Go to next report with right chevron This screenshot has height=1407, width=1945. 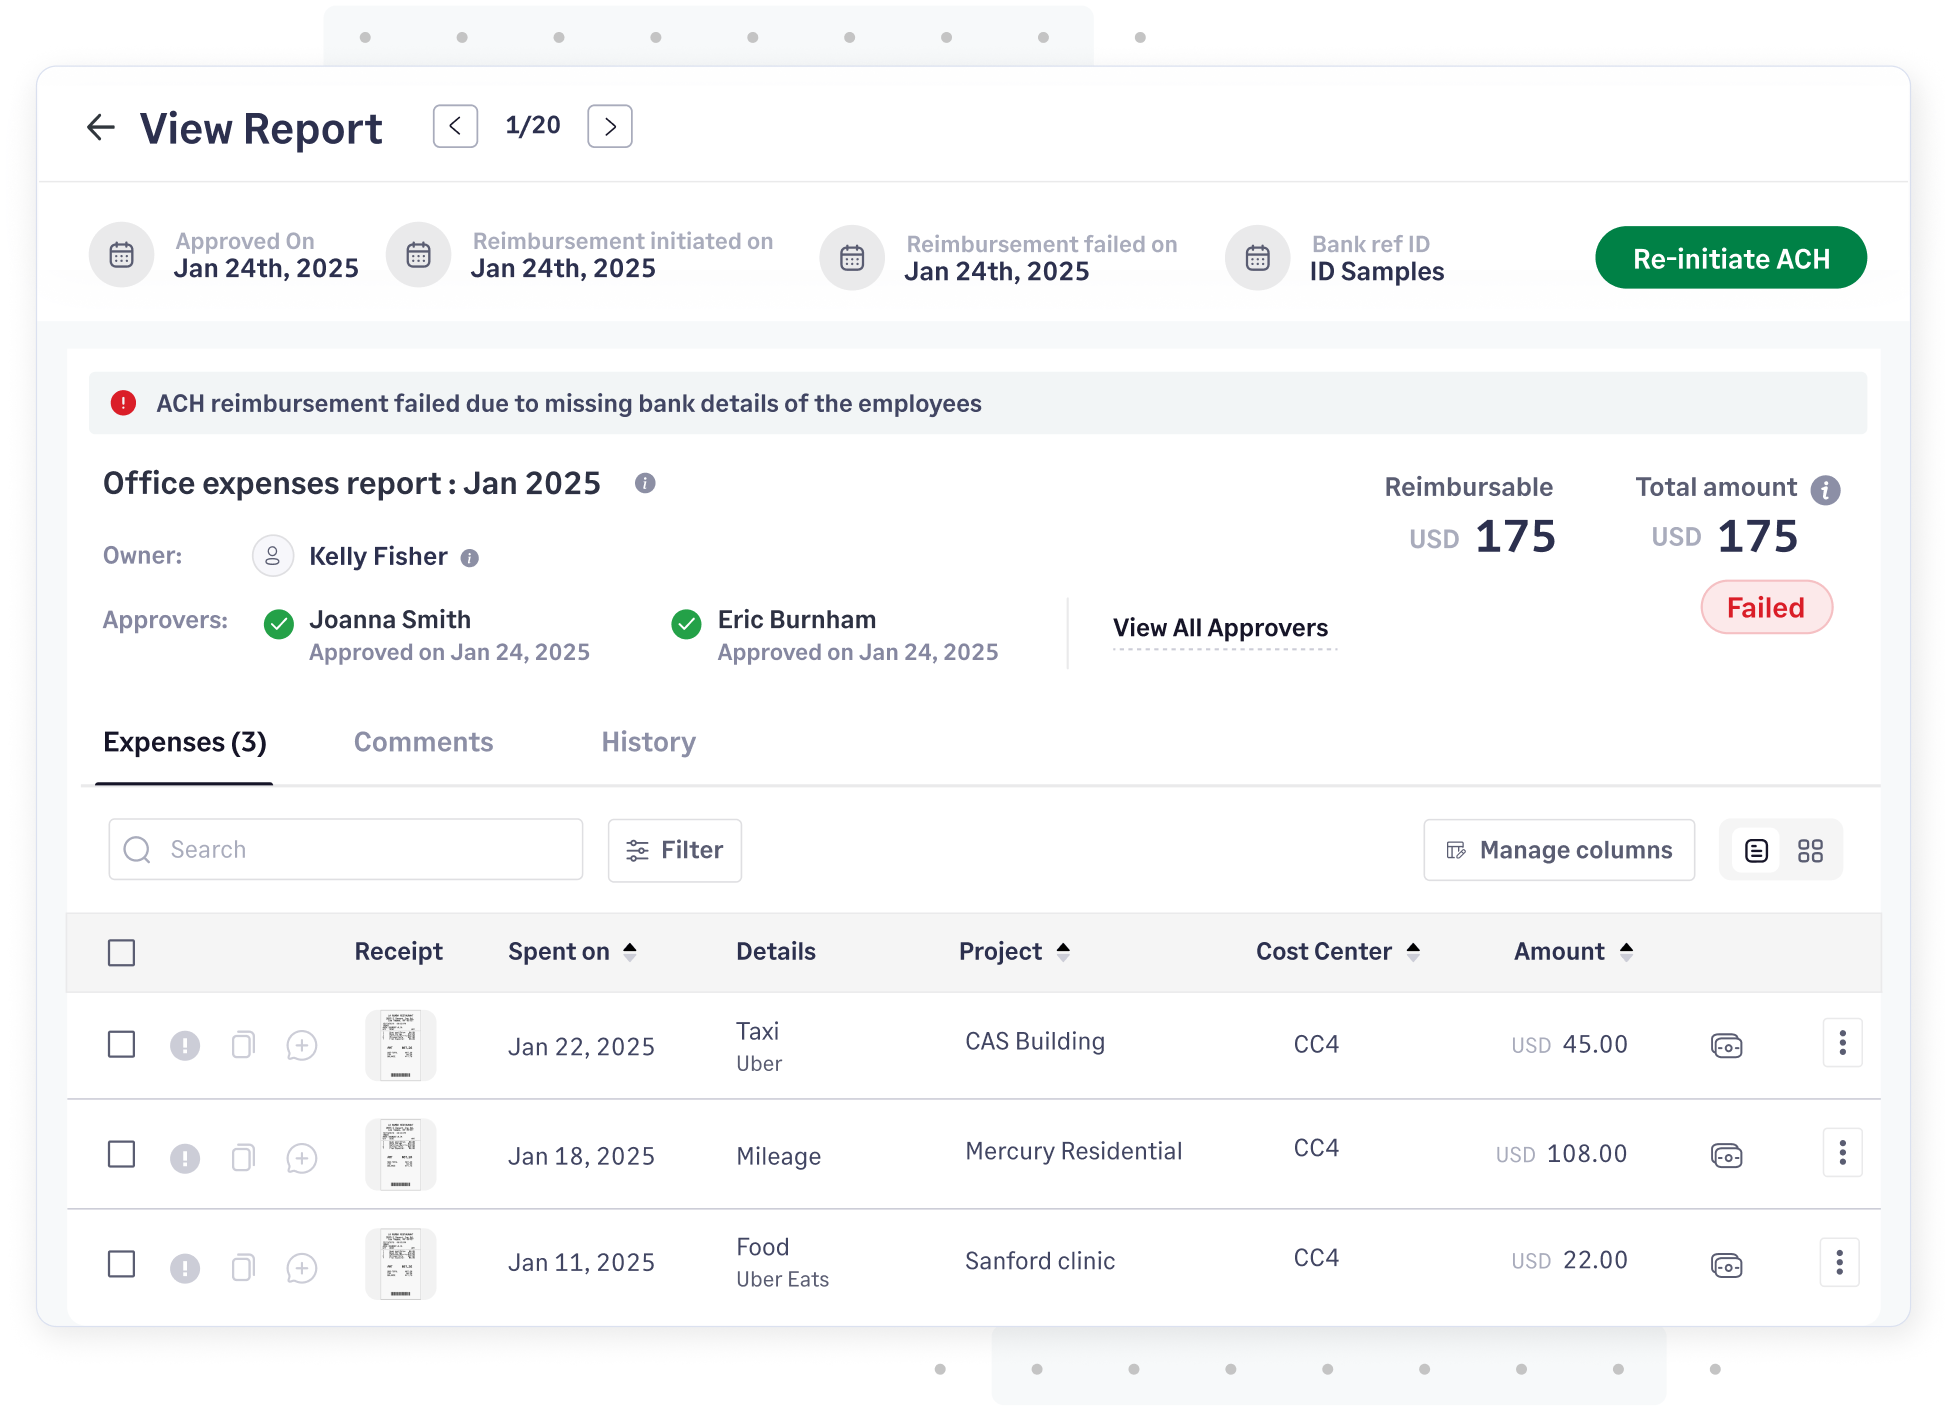click(609, 127)
